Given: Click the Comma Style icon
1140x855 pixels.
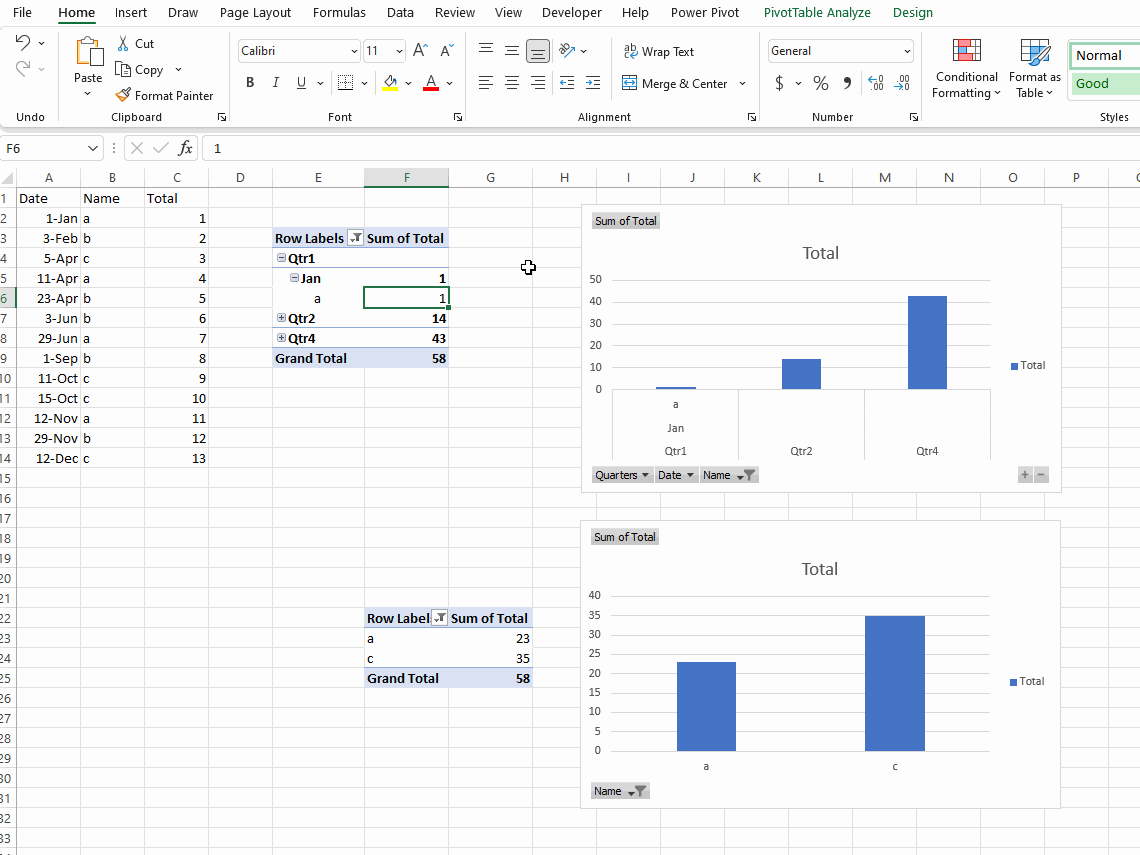Looking at the screenshot, I should tap(847, 83).
